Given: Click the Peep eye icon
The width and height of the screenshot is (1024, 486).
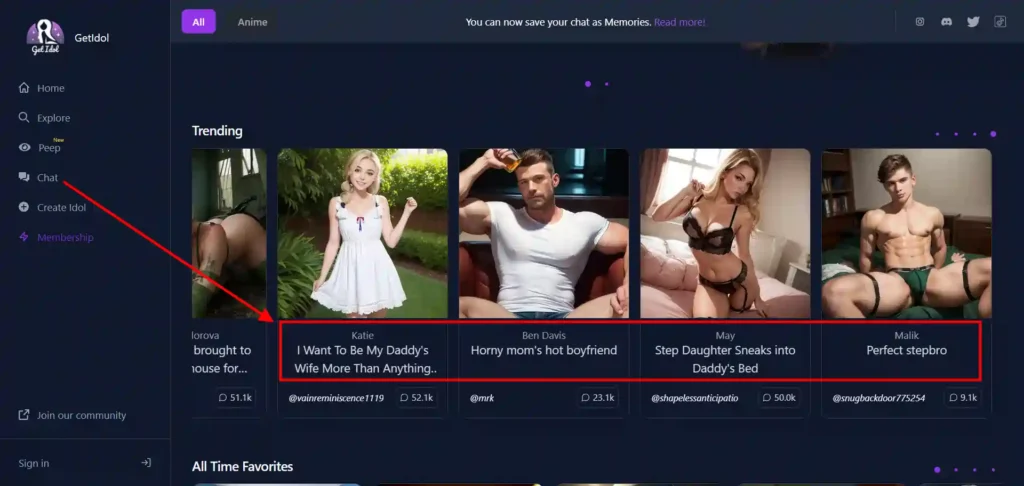Looking at the screenshot, I should point(24,148).
